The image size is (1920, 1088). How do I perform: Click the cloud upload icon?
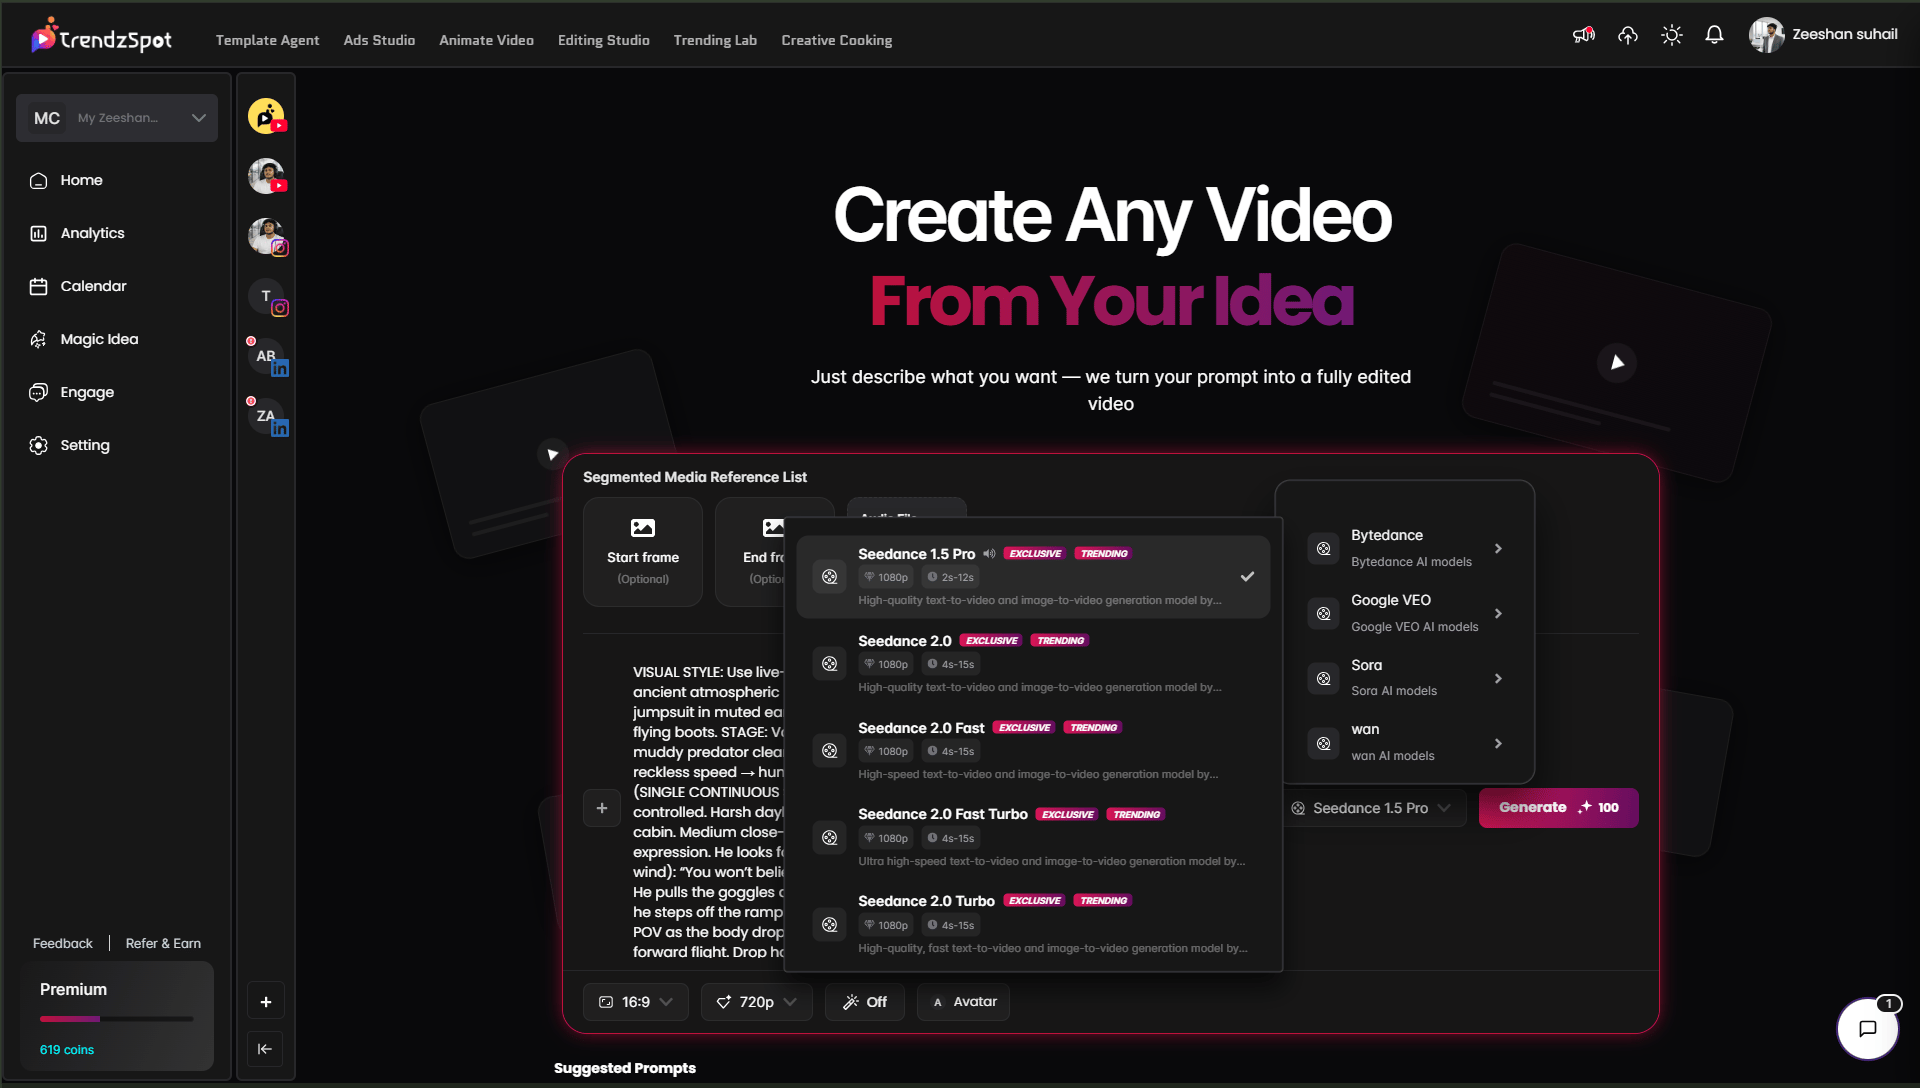1628,35
